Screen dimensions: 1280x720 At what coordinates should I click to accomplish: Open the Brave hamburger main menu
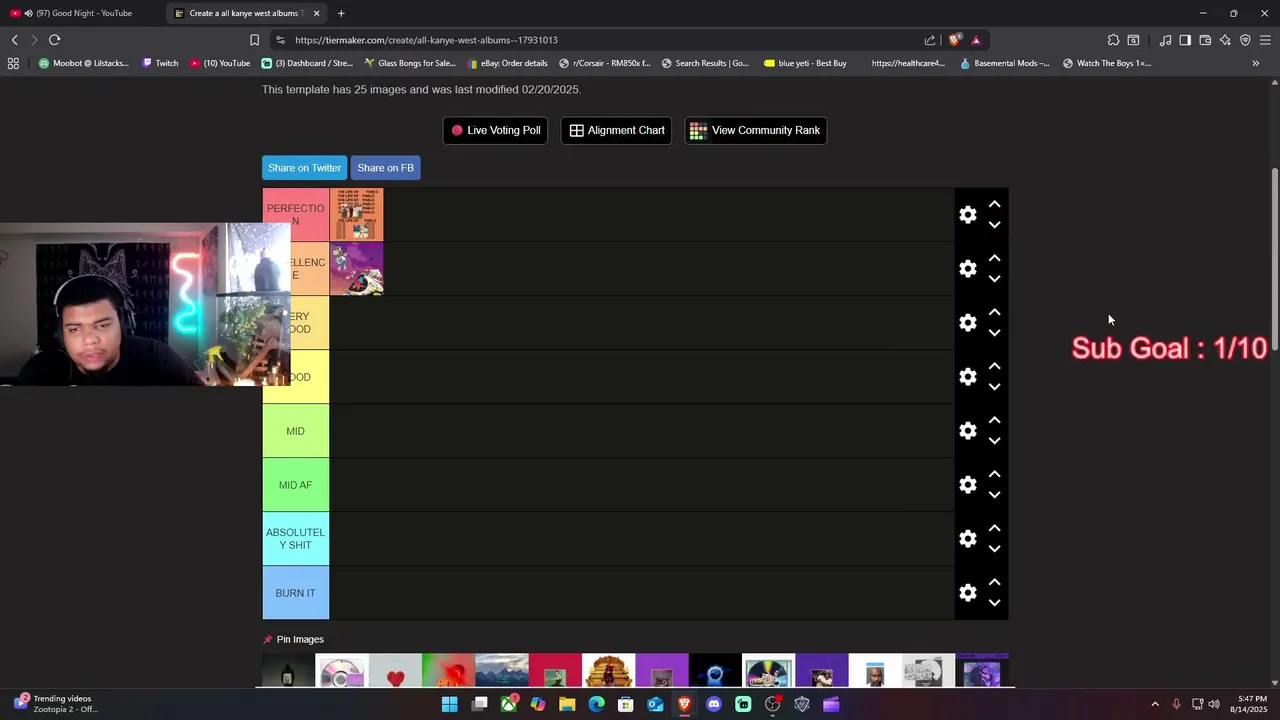click(x=1265, y=40)
